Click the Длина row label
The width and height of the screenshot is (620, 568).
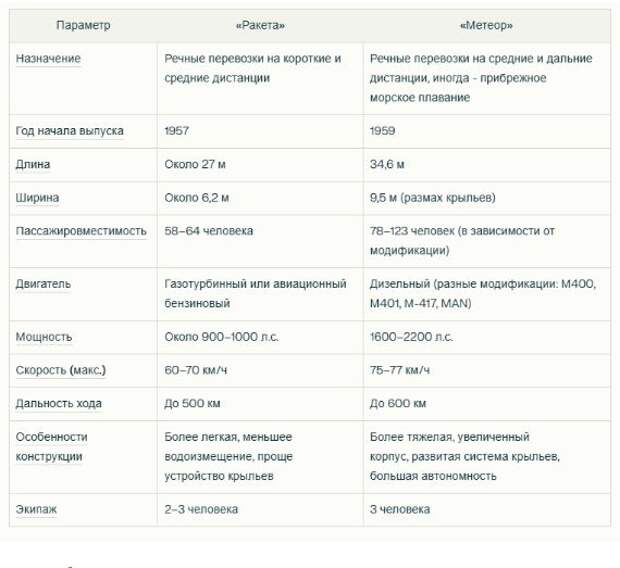pos(33,164)
